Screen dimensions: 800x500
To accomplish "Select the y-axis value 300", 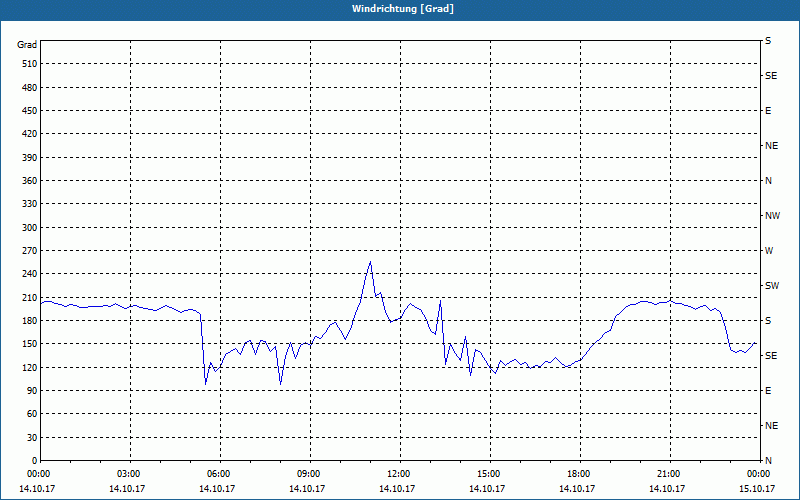I will click(x=30, y=228).
